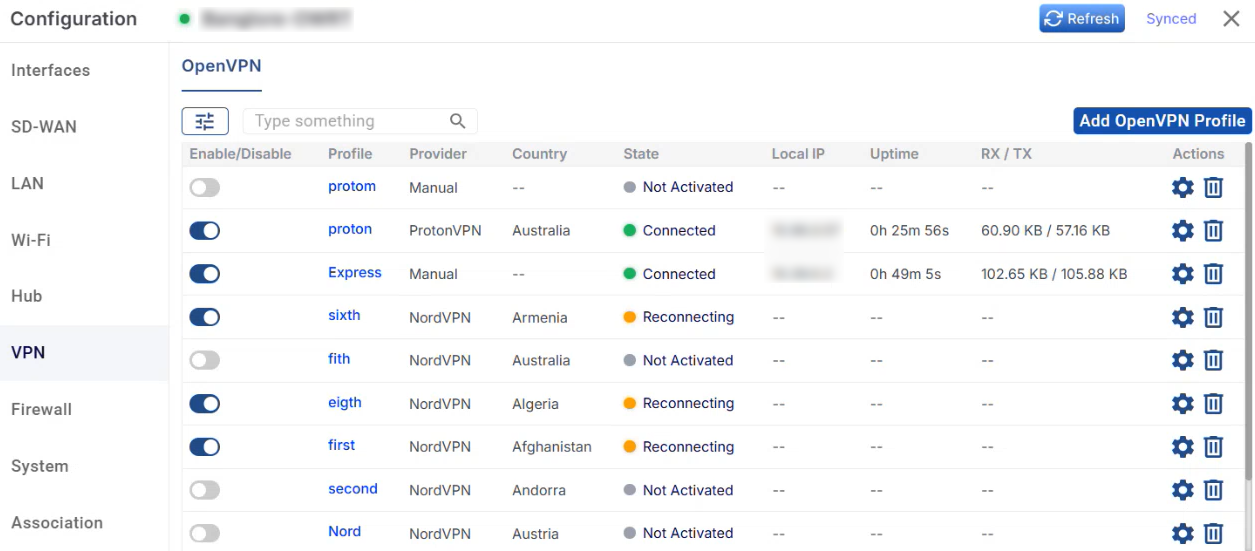Open the Express profile link
This screenshot has width=1255, height=551.
[355, 272]
